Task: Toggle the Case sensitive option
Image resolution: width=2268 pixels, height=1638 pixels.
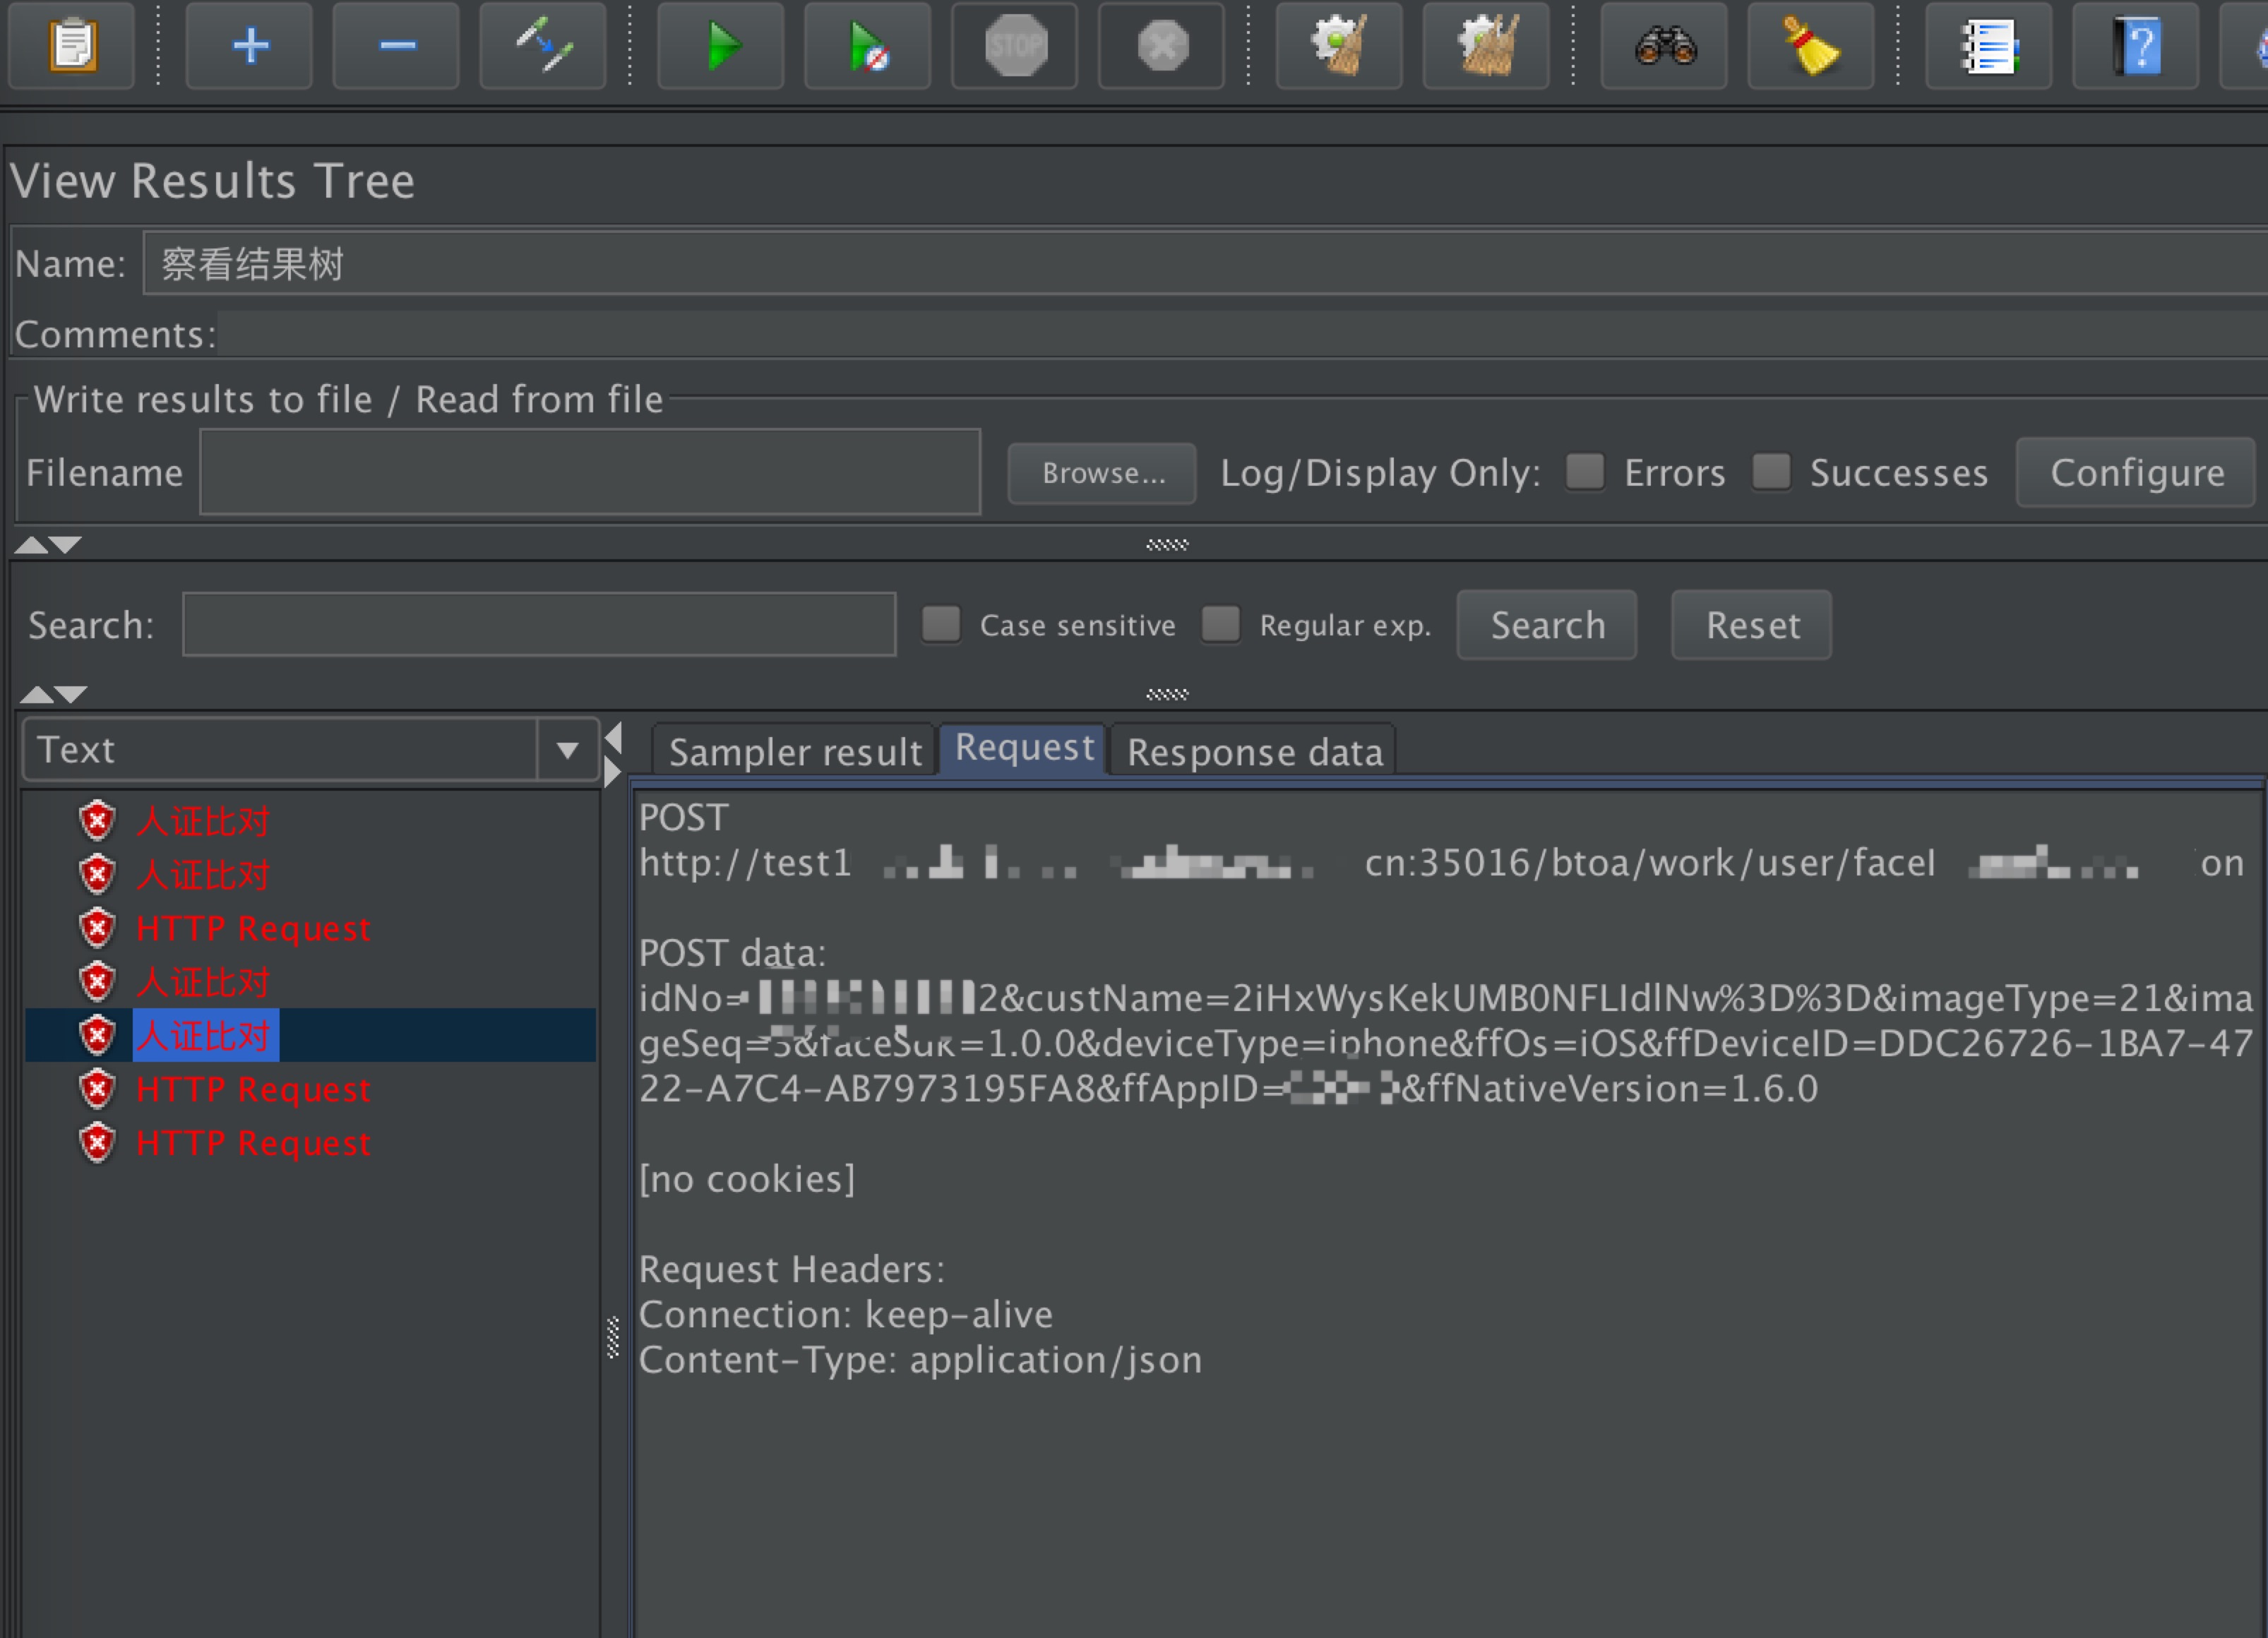Action: pos(941,624)
